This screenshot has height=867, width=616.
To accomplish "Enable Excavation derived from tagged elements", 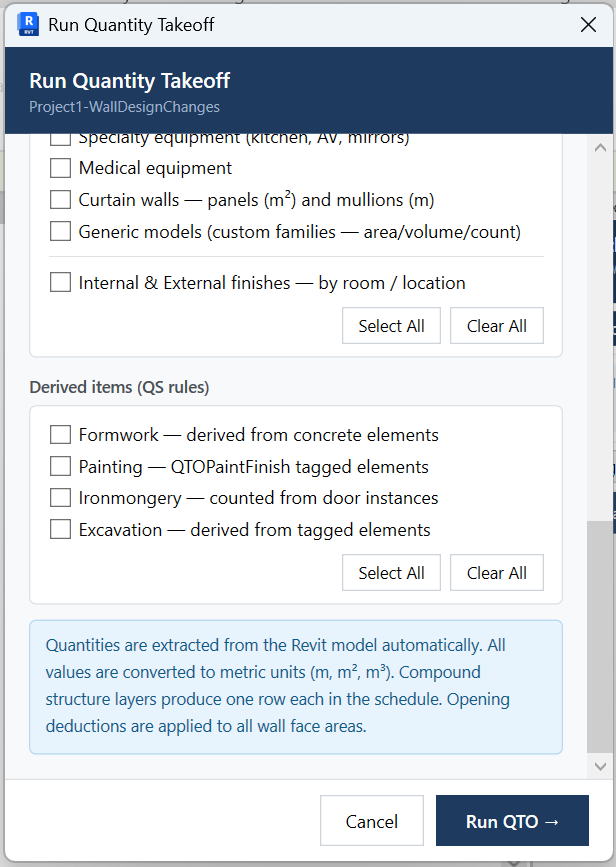I will (x=60, y=530).
